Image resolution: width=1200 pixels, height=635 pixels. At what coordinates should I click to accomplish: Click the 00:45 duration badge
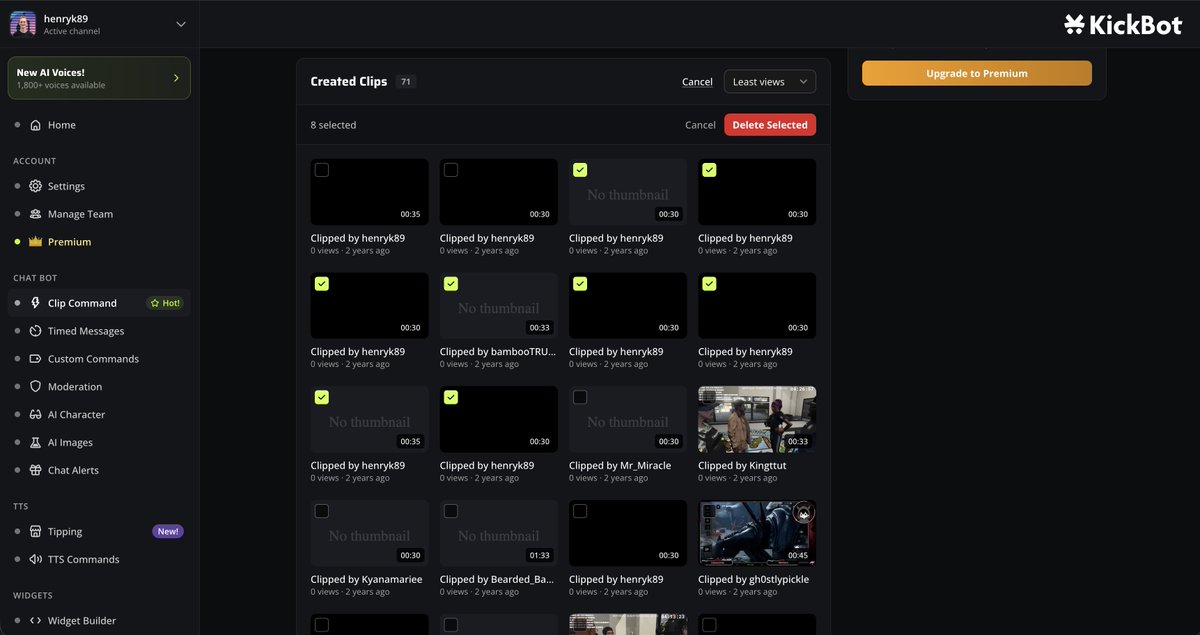[797, 555]
